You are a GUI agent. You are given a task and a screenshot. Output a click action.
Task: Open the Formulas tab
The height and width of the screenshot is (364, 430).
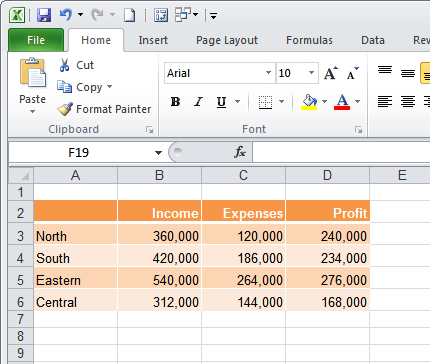[309, 40]
